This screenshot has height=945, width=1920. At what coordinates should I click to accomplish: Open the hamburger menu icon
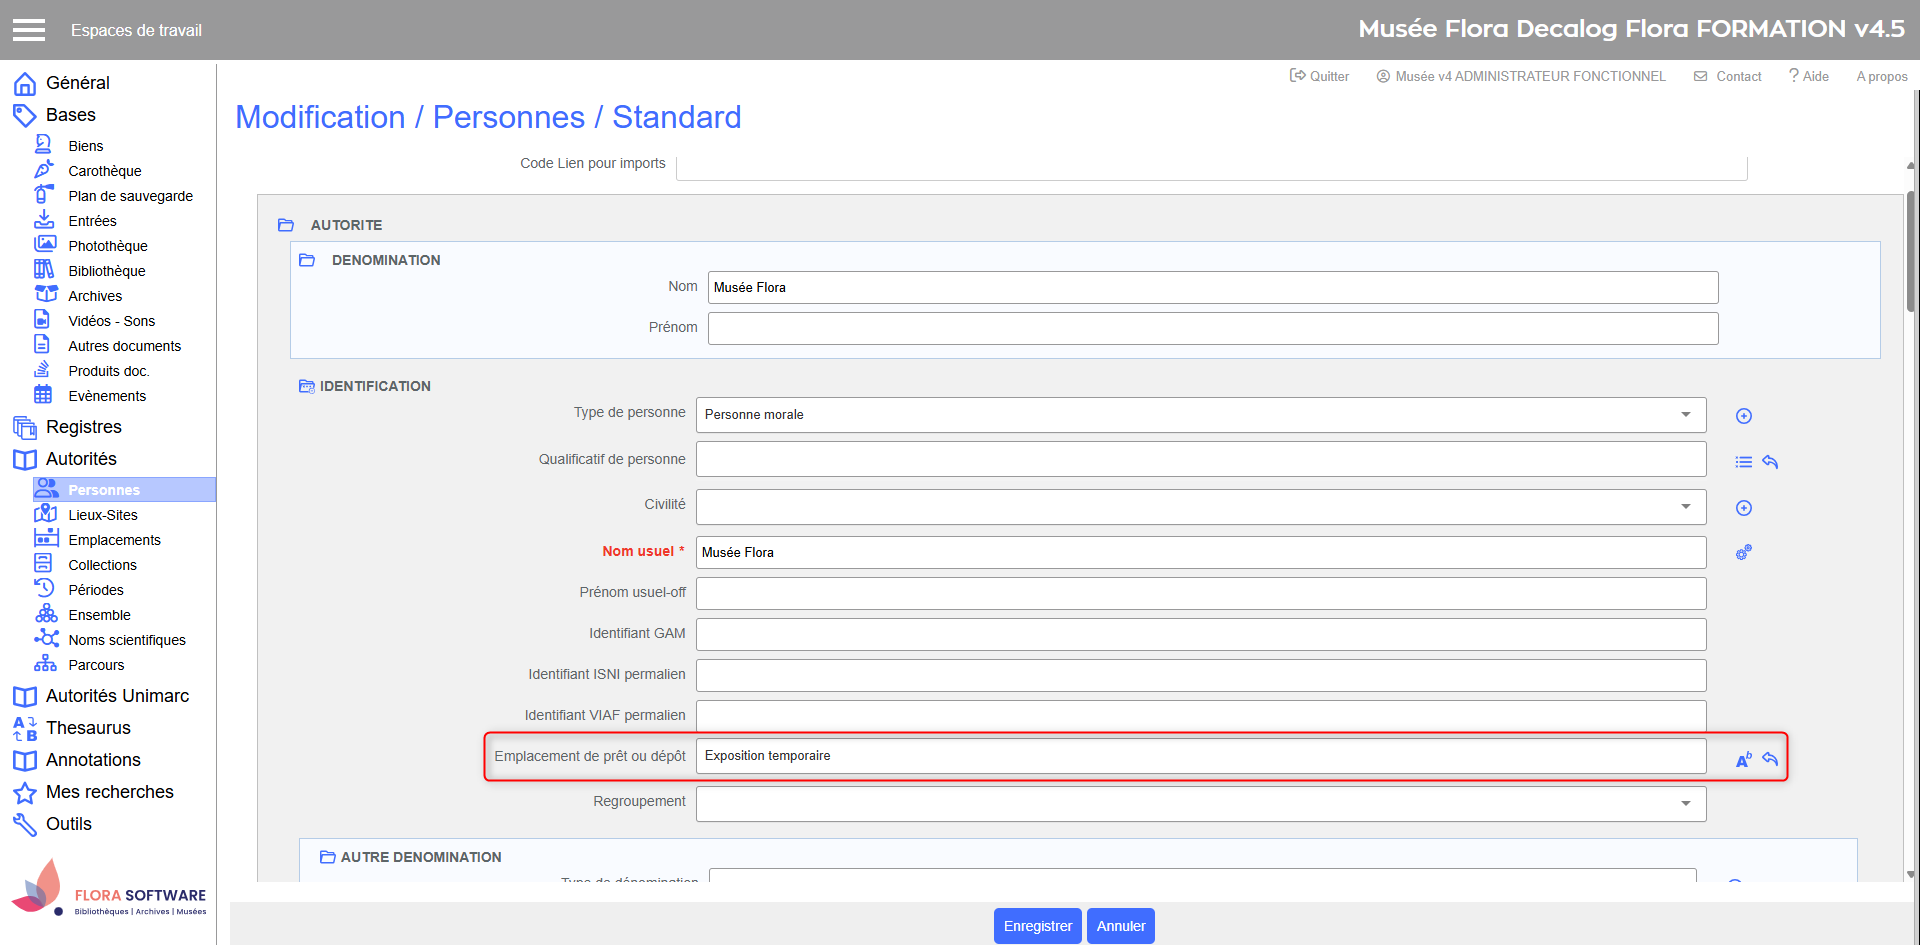[x=29, y=30]
